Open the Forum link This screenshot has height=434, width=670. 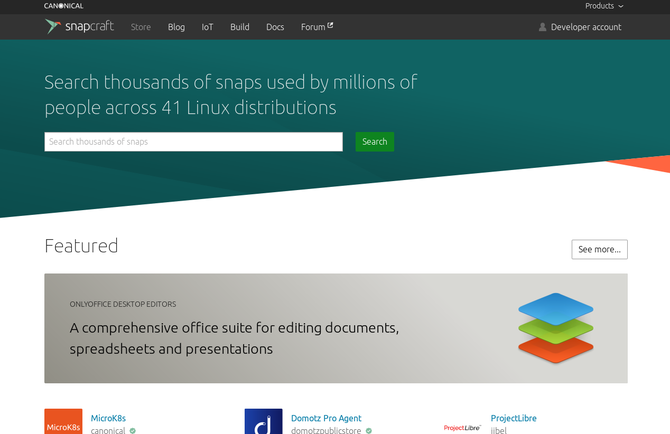(x=317, y=27)
